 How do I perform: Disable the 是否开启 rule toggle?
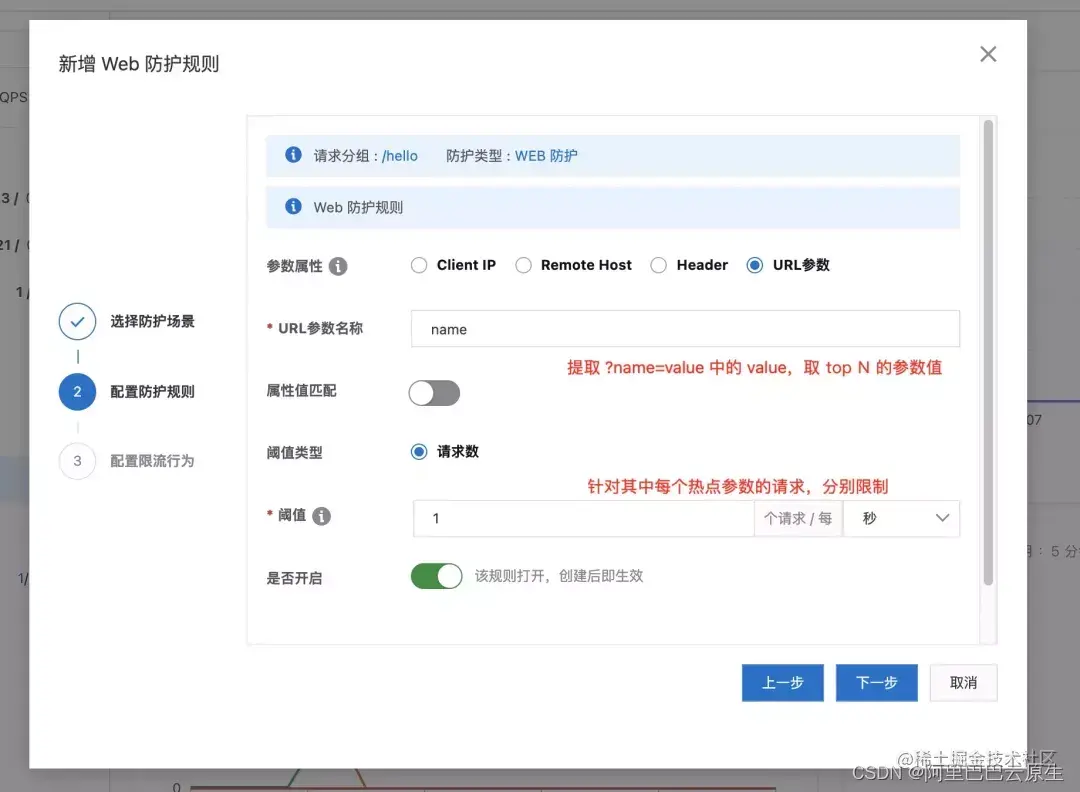point(436,577)
